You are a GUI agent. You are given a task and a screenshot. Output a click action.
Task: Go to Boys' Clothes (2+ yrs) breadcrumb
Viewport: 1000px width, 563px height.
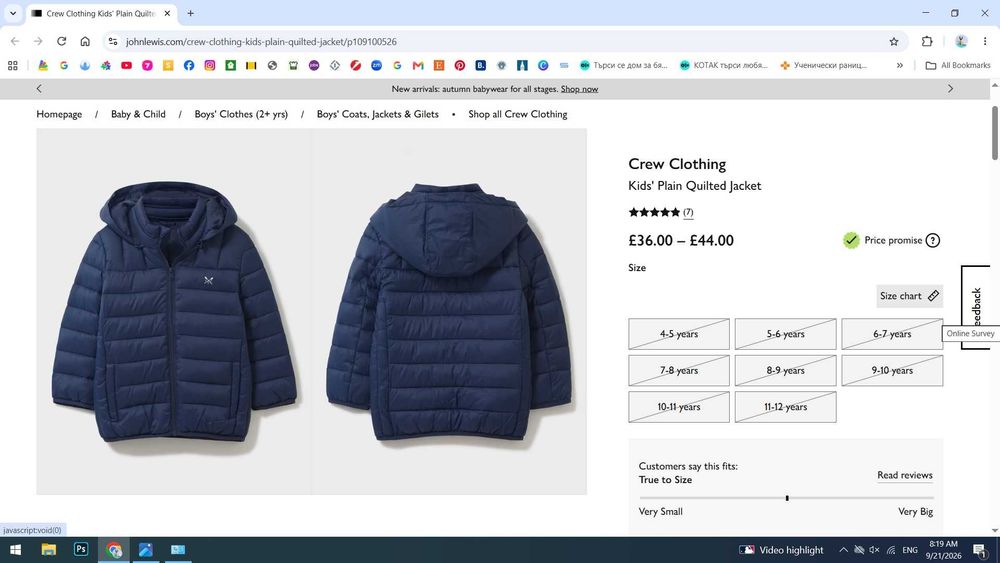coord(241,114)
